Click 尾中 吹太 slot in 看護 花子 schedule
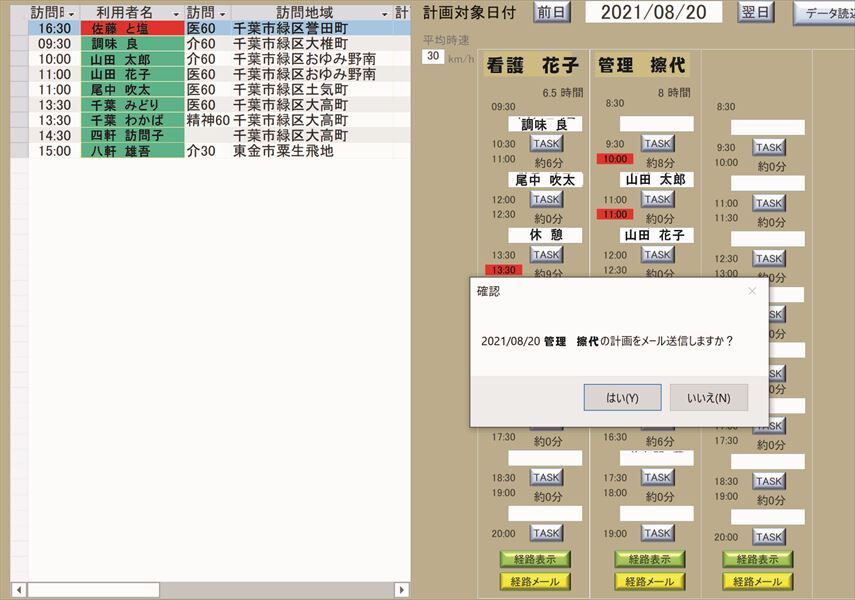855x600 pixels. pos(545,180)
